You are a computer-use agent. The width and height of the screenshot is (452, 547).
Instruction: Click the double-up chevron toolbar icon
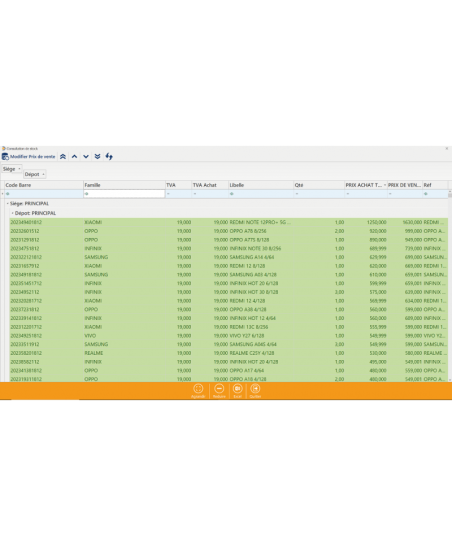(63, 157)
